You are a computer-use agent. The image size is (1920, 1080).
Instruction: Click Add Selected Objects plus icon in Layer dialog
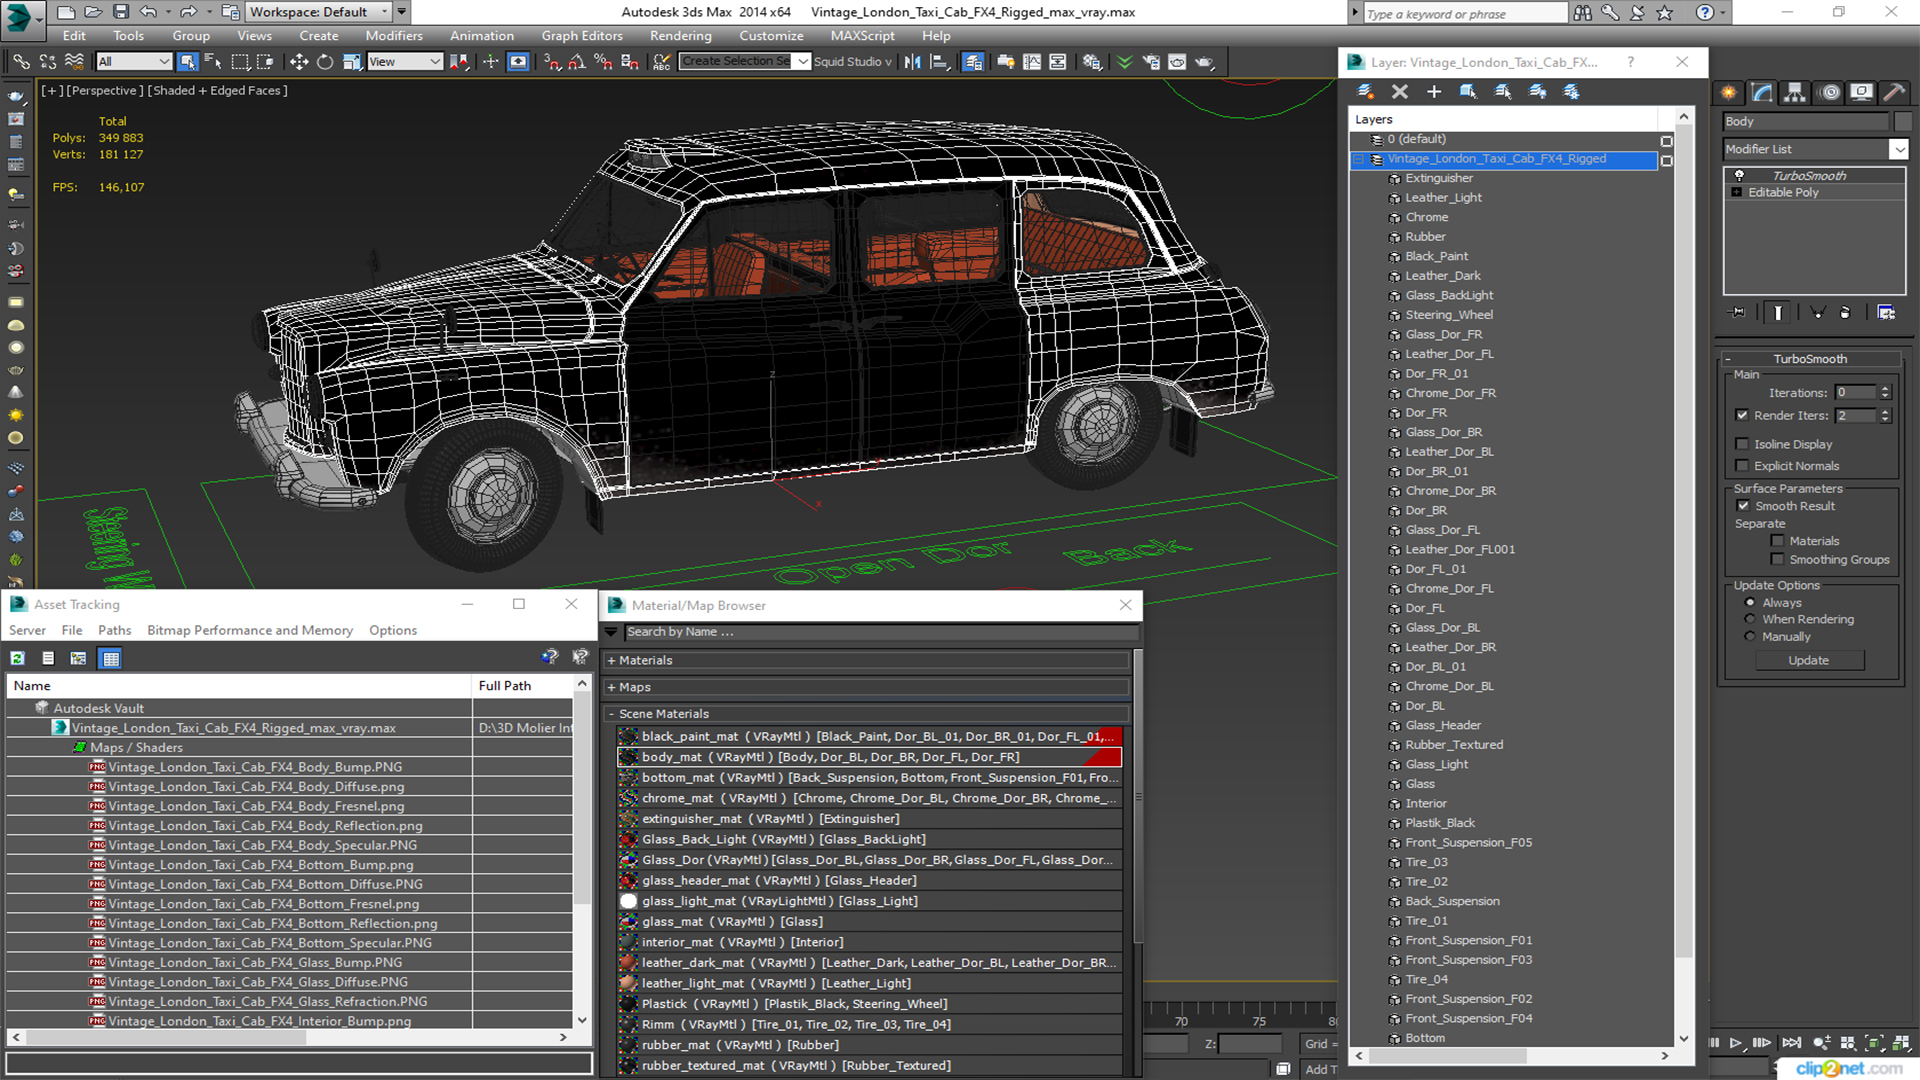pos(1434,91)
